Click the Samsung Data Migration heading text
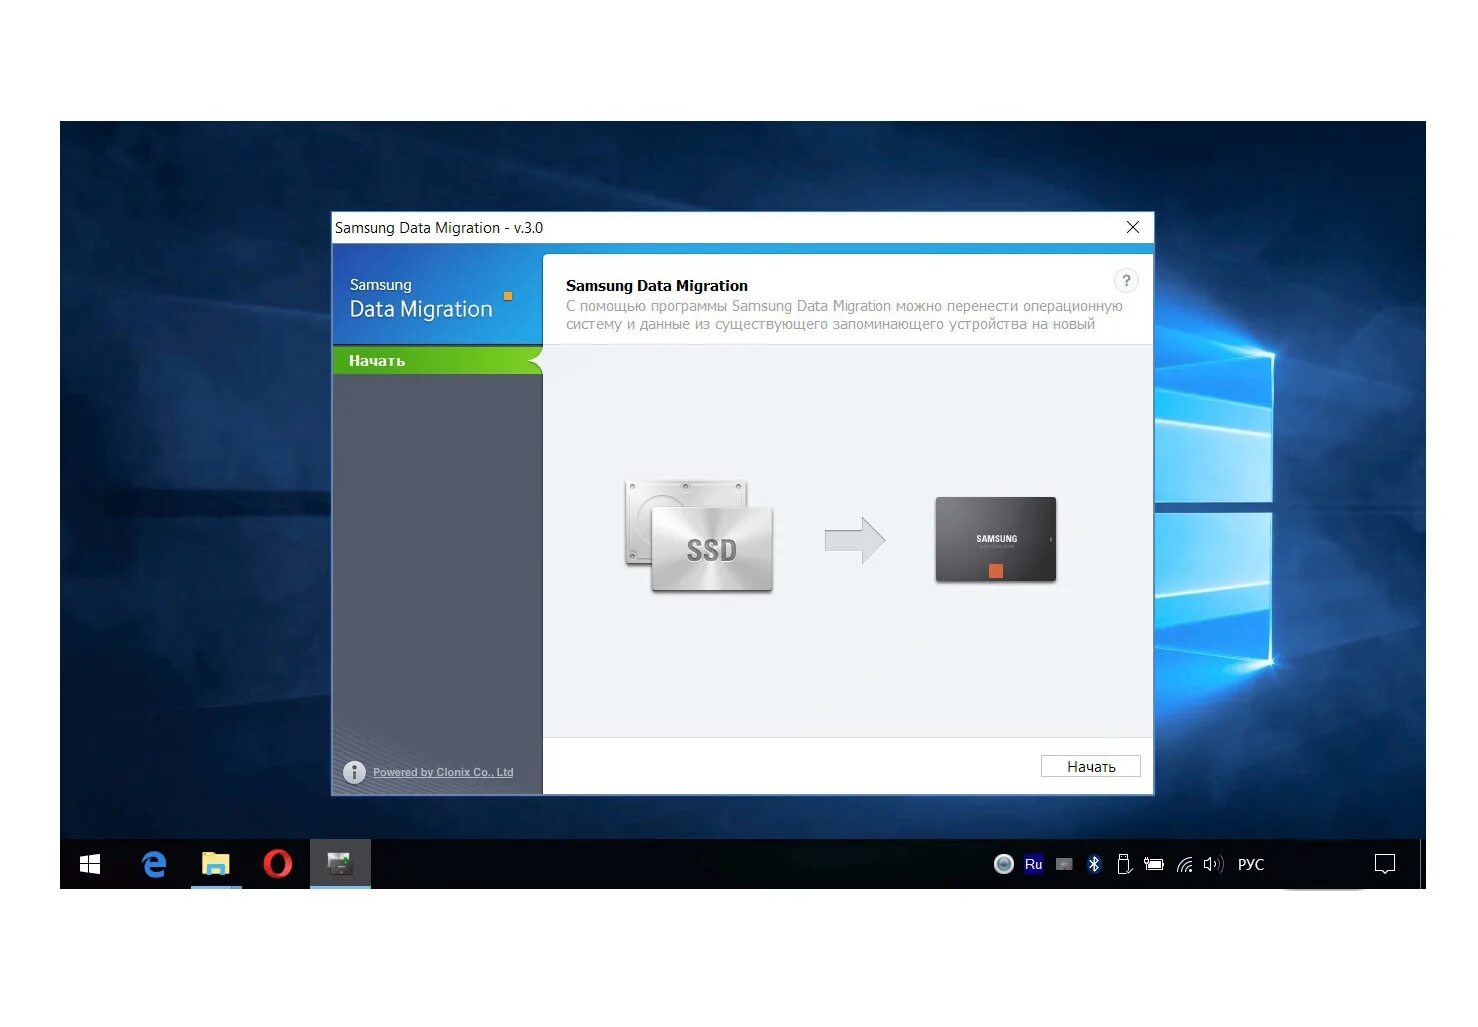 657,286
